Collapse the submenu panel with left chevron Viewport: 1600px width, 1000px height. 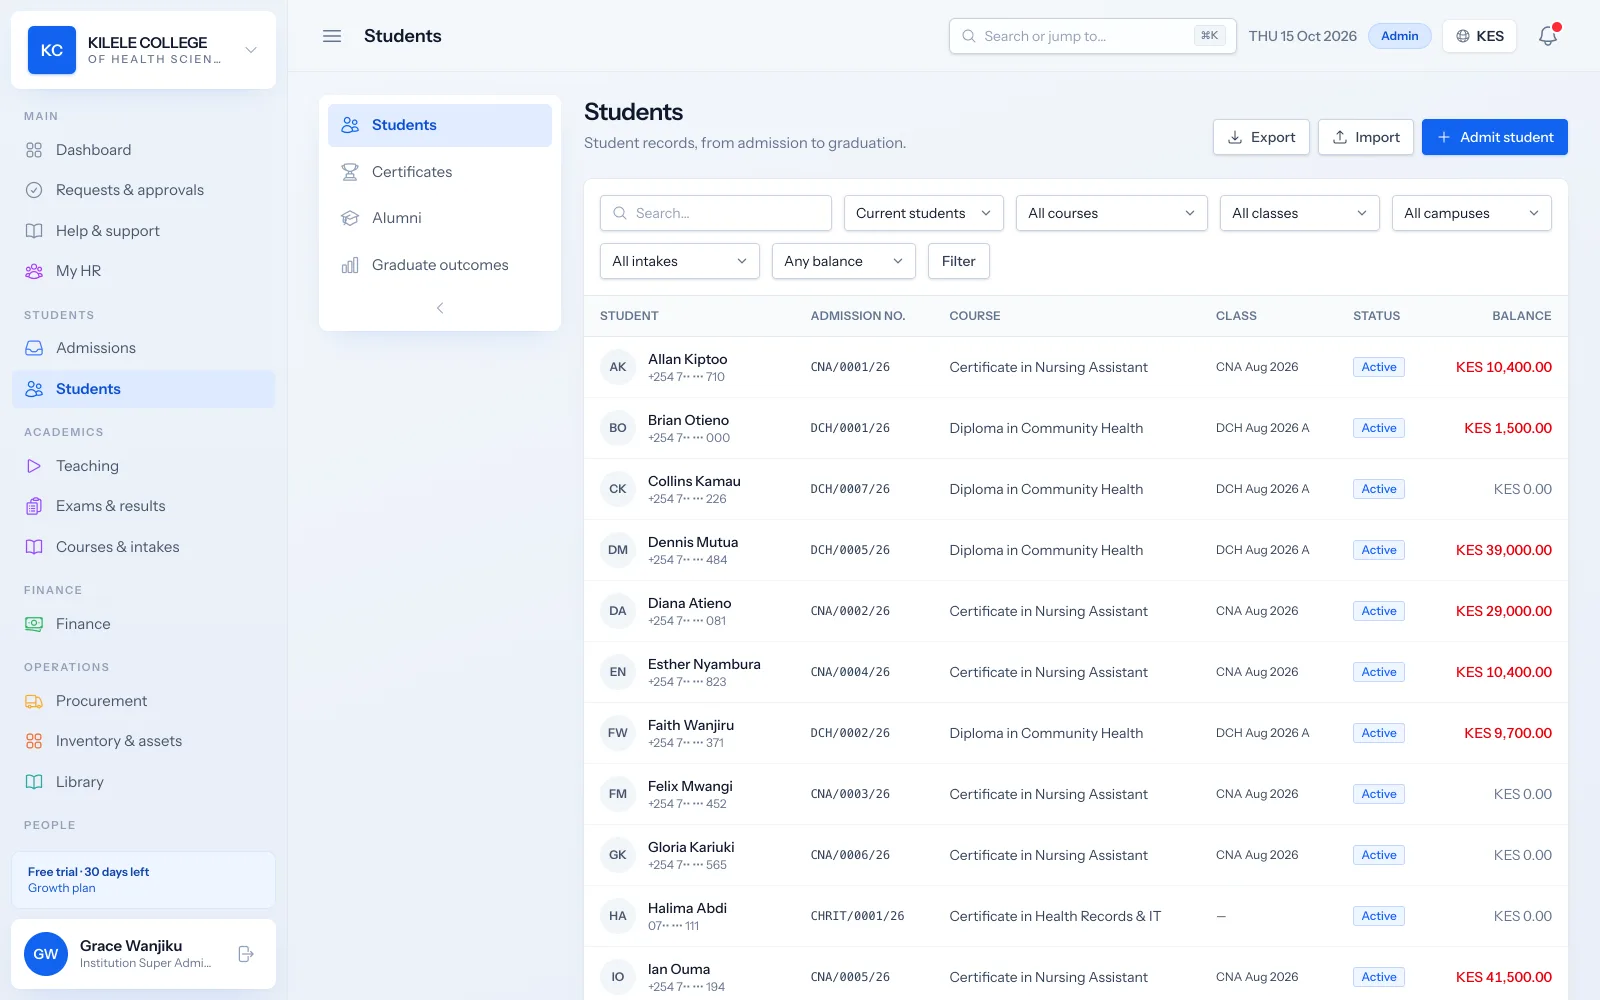point(440,308)
